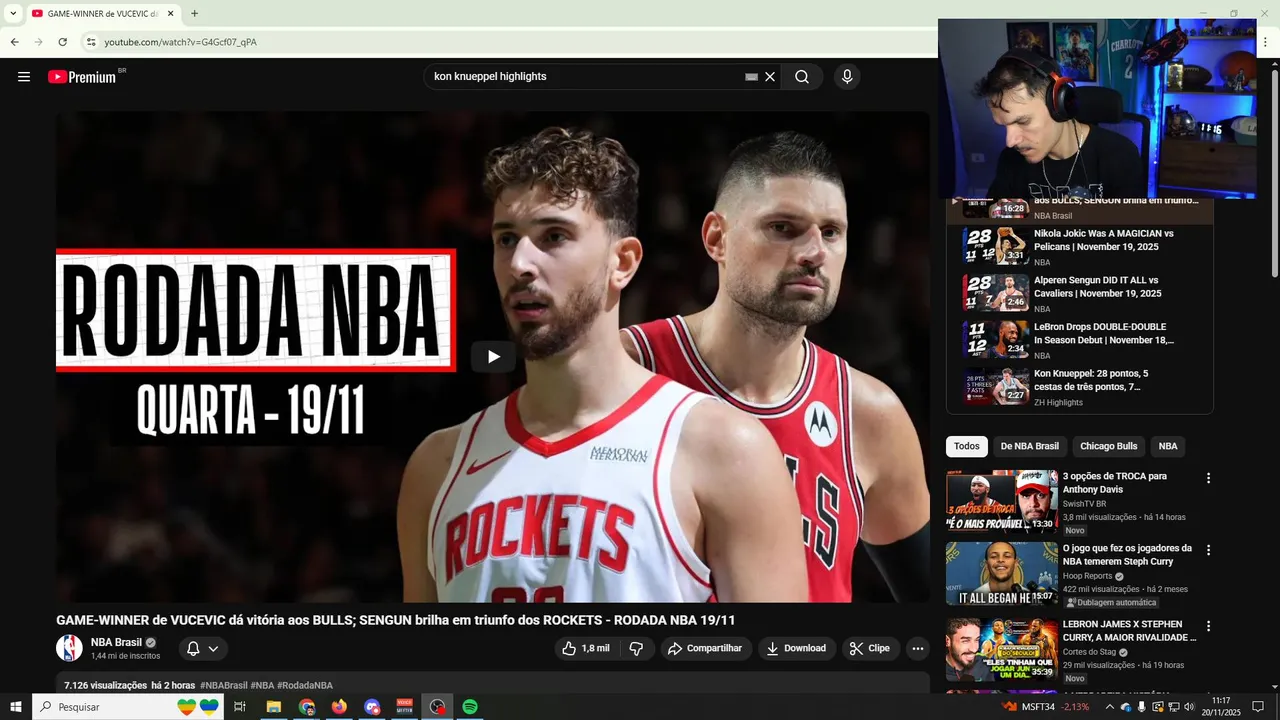Open options for 'O jogo que fez' video
The height and width of the screenshot is (720, 1280).
pyautogui.click(x=1208, y=550)
